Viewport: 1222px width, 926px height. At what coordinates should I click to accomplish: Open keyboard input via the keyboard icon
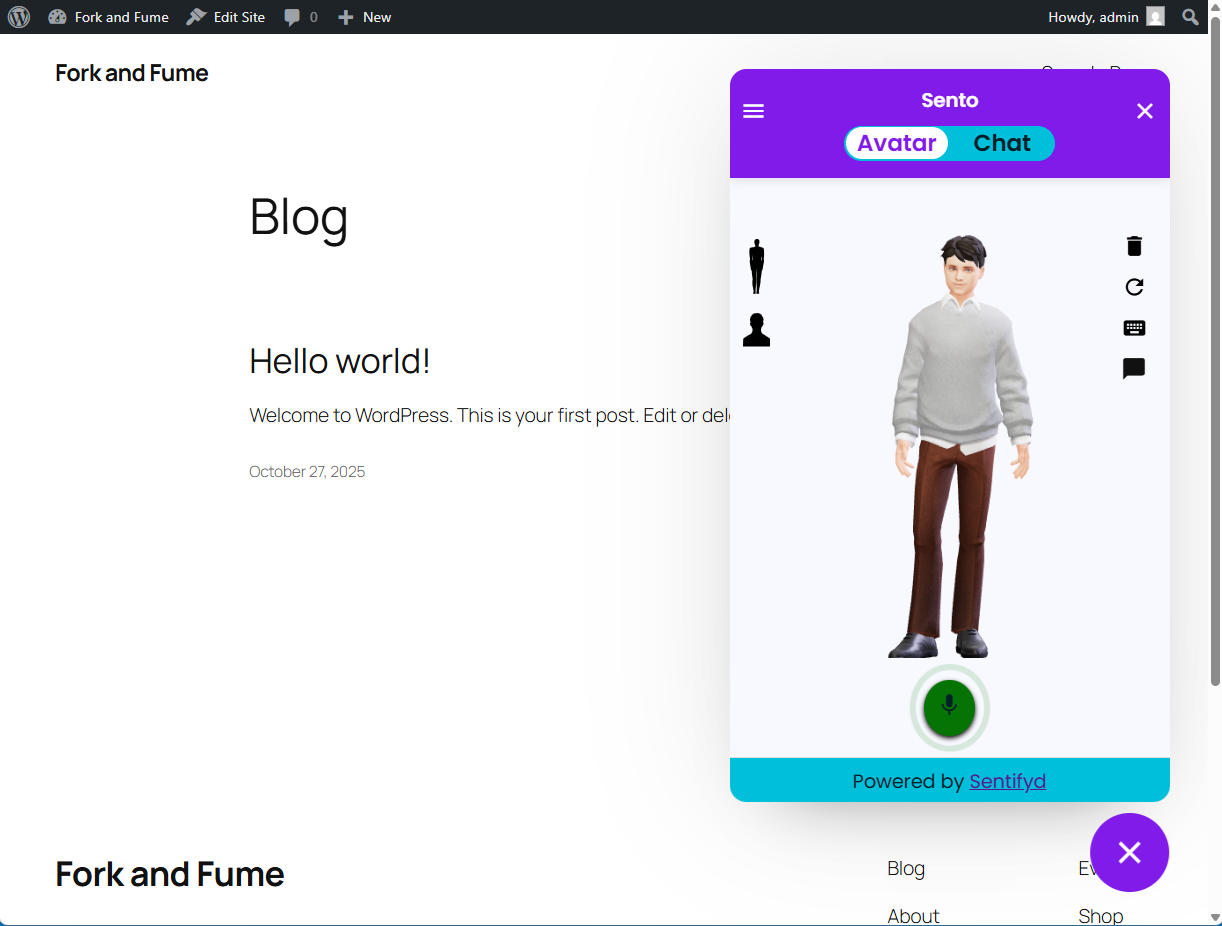1134,327
